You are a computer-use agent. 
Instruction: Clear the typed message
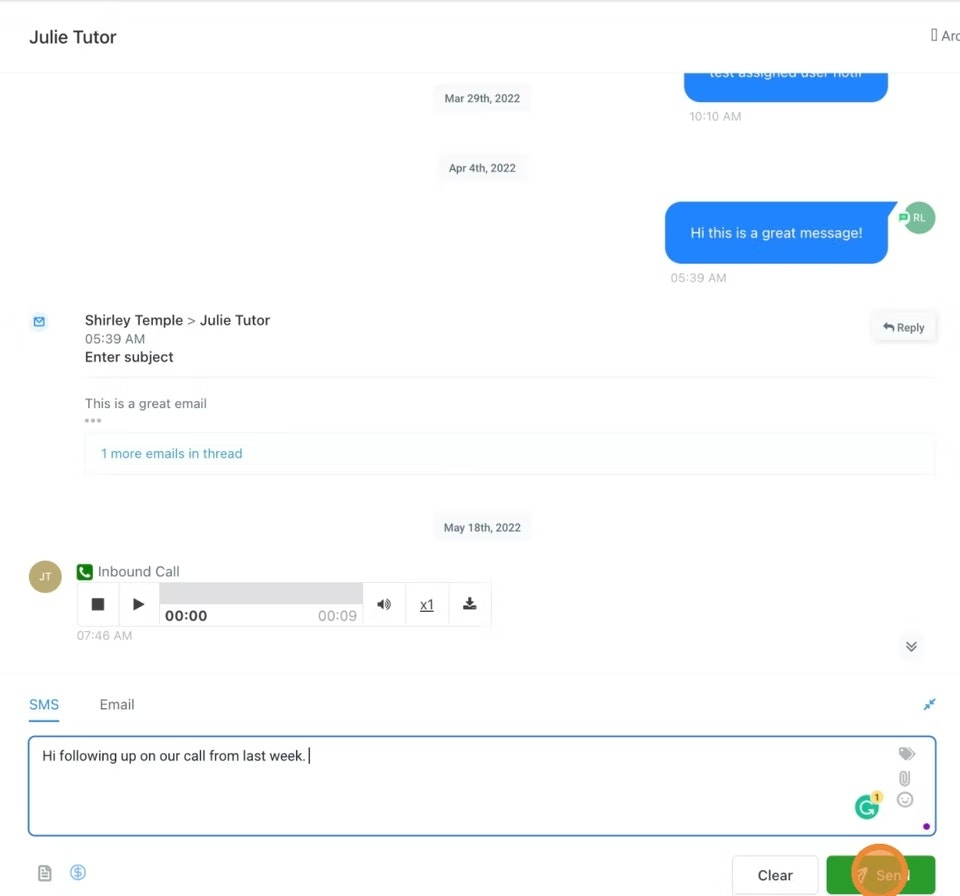coord(775,875)
